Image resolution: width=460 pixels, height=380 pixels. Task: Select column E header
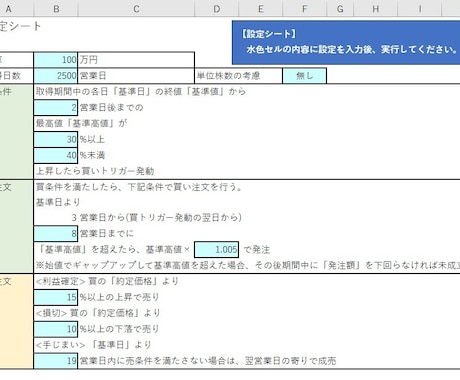pos(261,9)
